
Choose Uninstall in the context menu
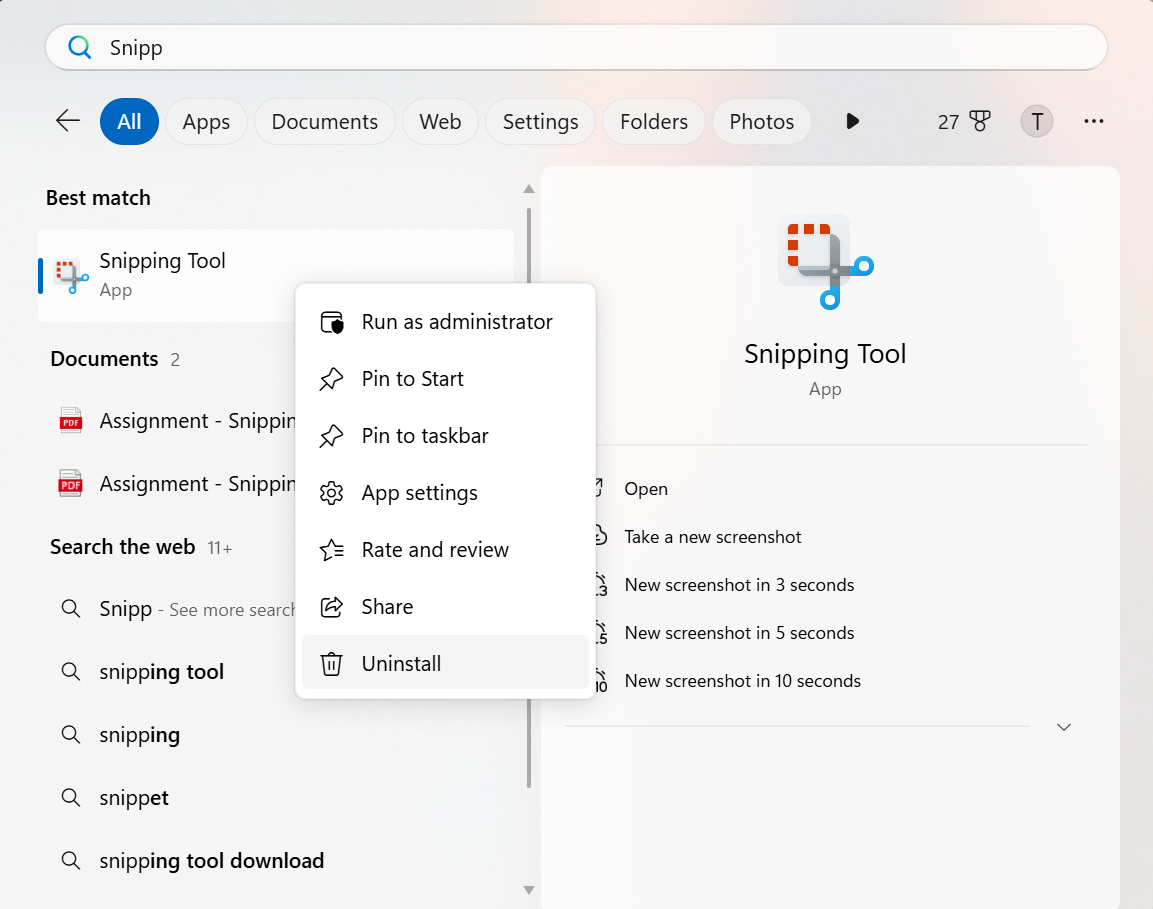445,663
